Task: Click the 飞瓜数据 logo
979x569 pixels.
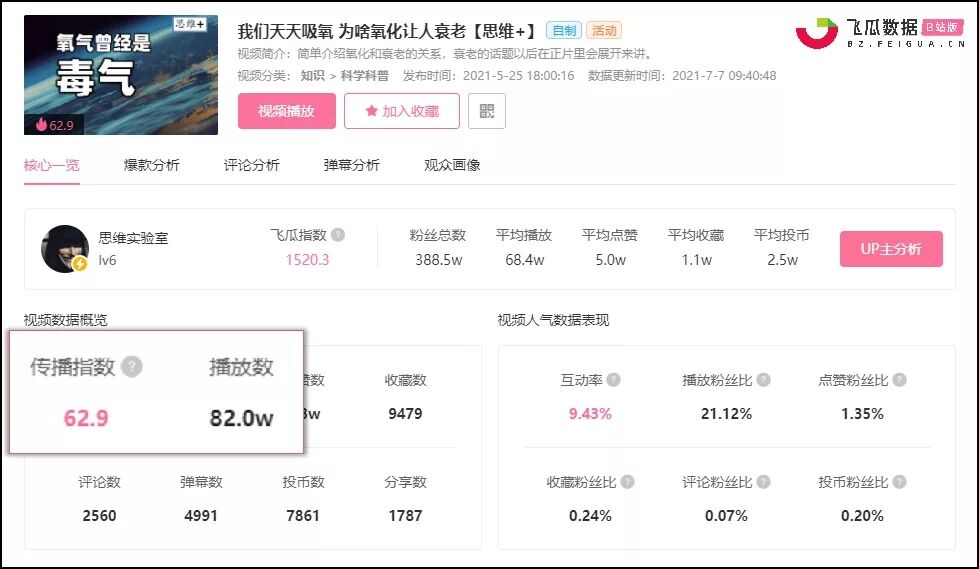Action: pyautogui.click(x=880, y=33)
